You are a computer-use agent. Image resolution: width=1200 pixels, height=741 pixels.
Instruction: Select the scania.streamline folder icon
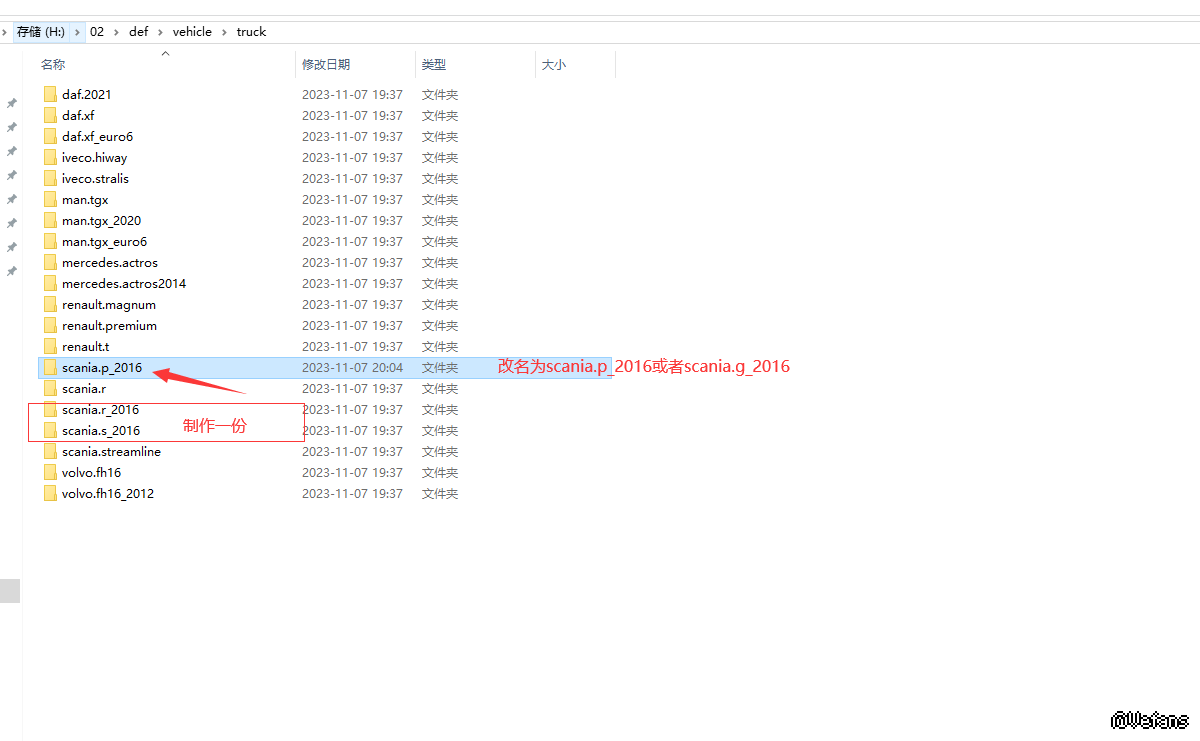click(50, 451)
